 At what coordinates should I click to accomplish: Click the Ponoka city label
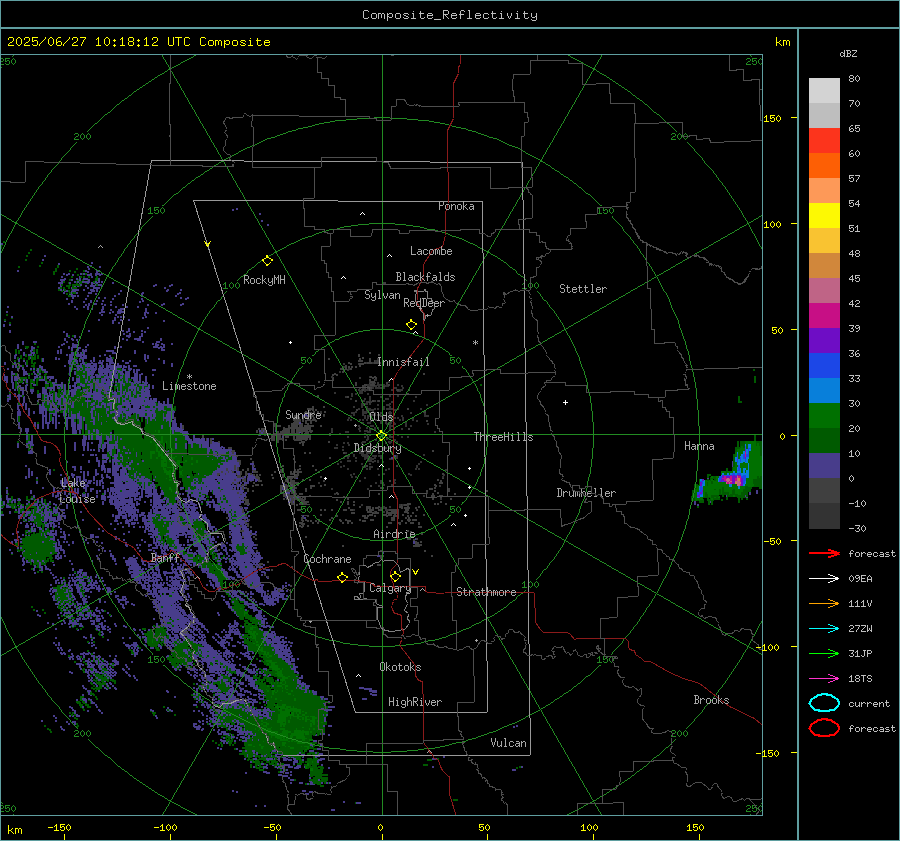(x=456, y=206)
